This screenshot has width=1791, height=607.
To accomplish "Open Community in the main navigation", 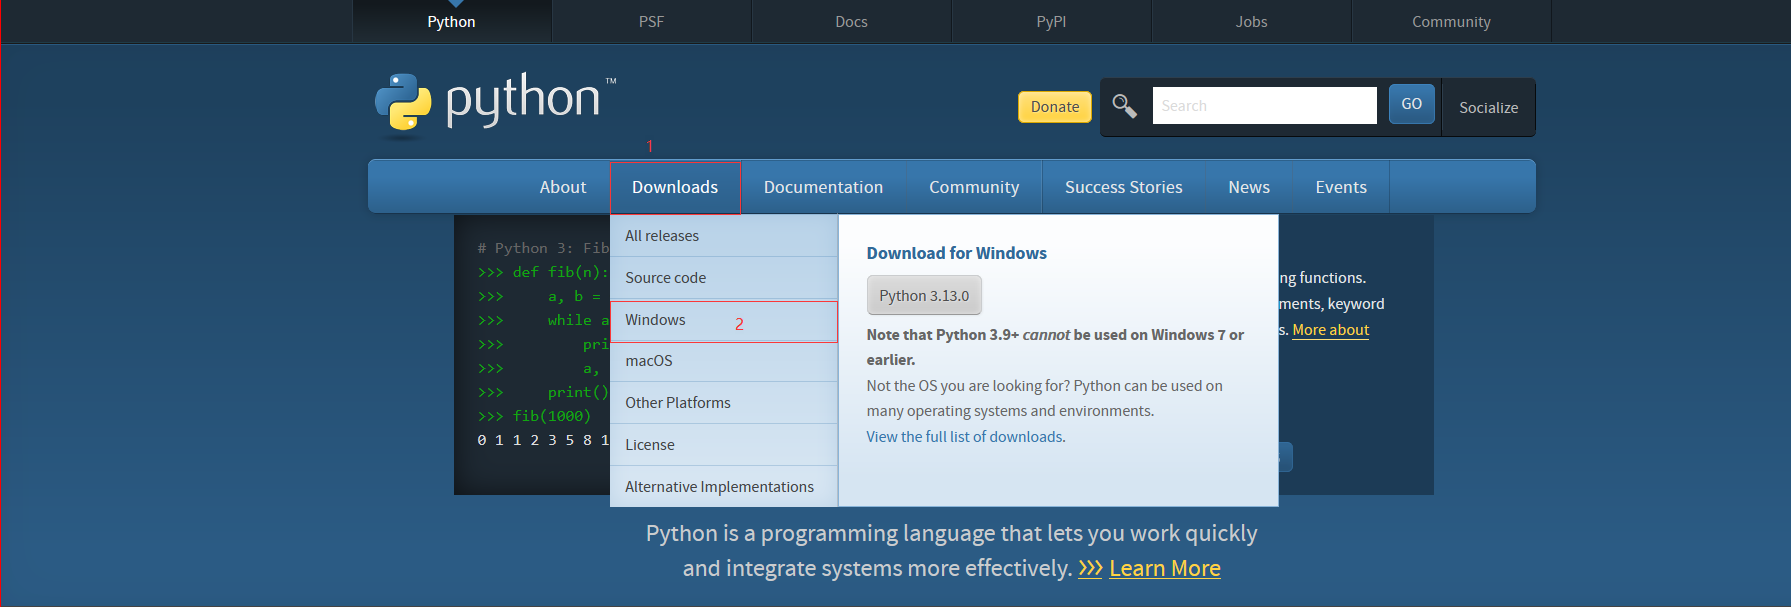I will click(x=974, y=187).
